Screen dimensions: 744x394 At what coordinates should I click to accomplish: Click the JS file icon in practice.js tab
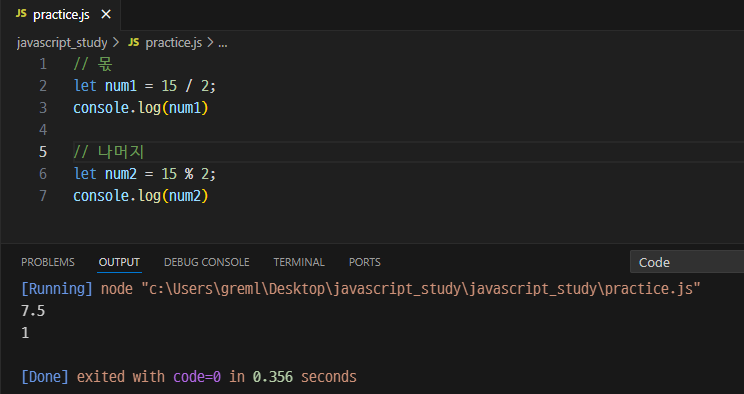pyautogui.click(x=21, y=14)
